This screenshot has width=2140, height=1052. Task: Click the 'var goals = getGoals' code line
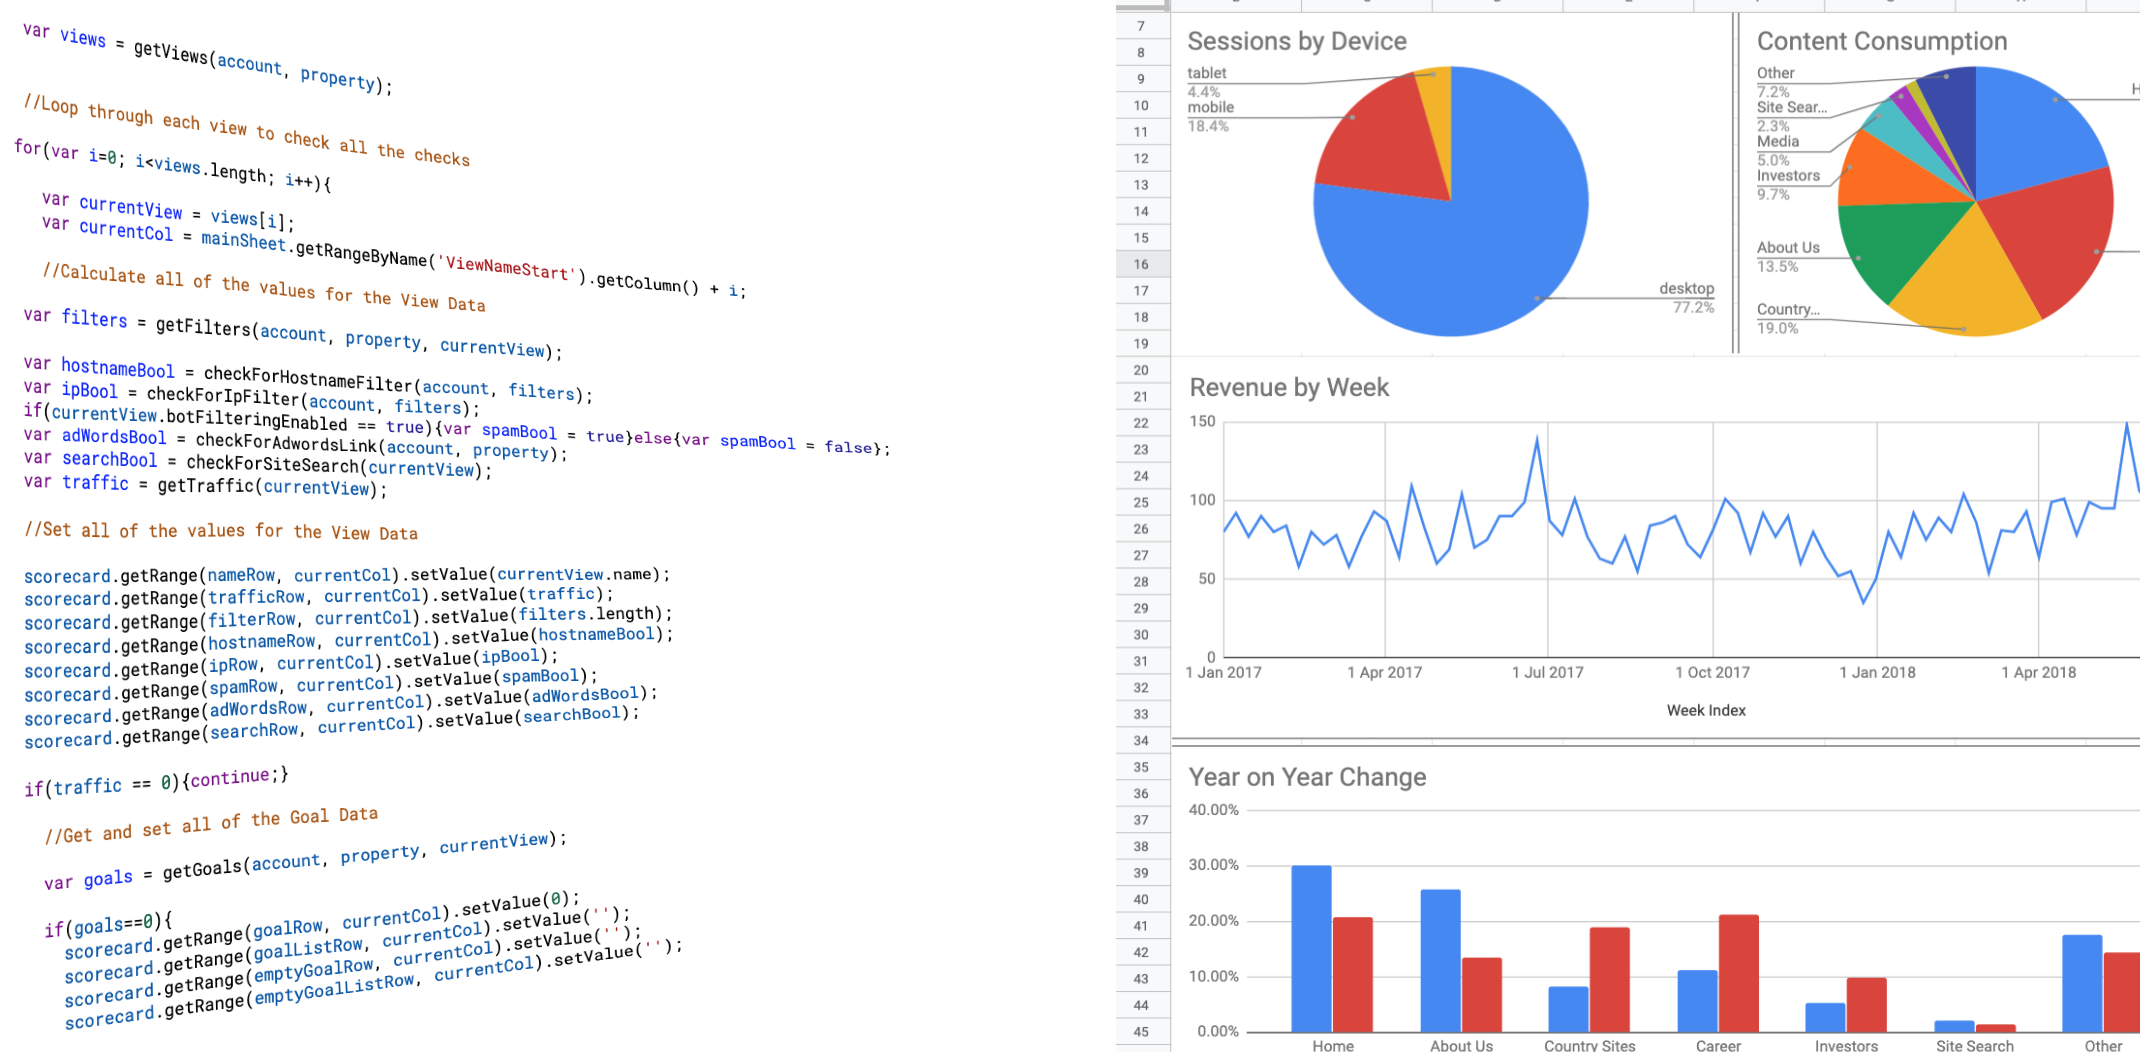[x=305, y=859]
